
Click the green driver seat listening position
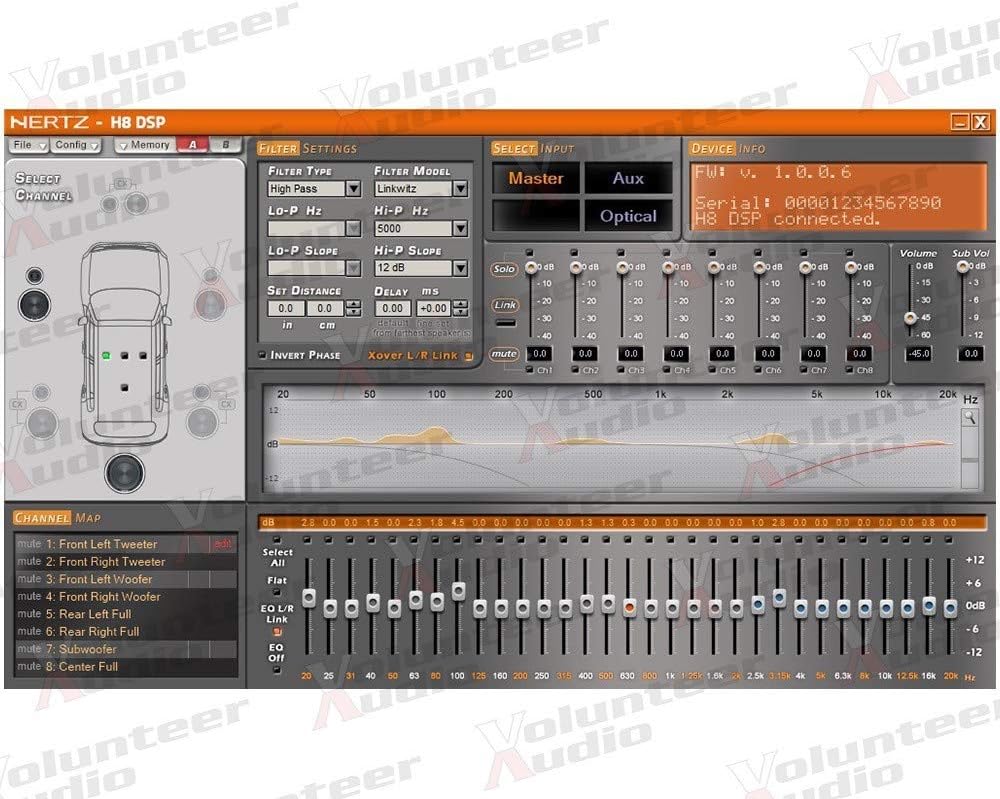click(x=106, y=355)
